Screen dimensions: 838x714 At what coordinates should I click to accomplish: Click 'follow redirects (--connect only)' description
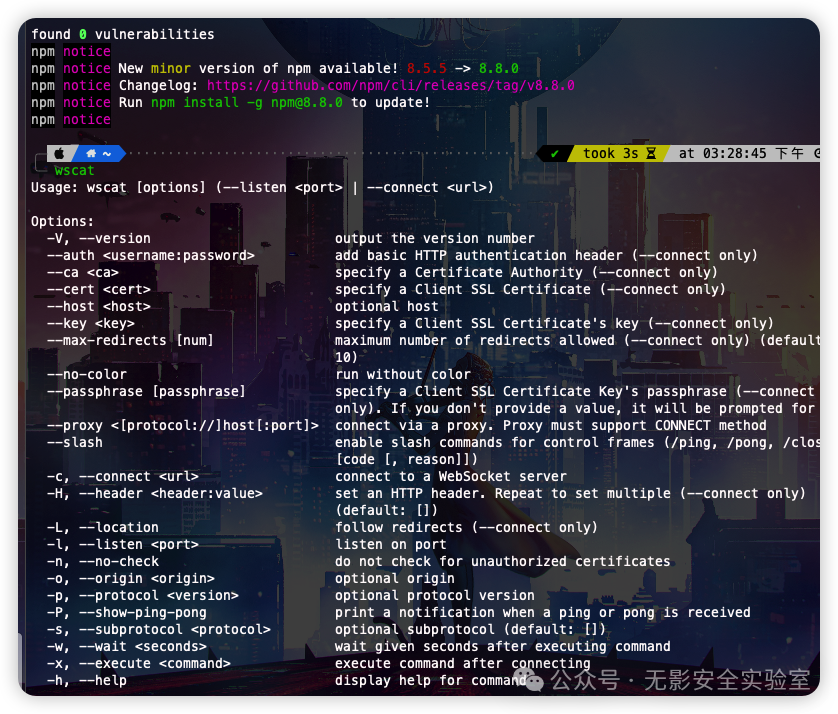pos(467,527)
